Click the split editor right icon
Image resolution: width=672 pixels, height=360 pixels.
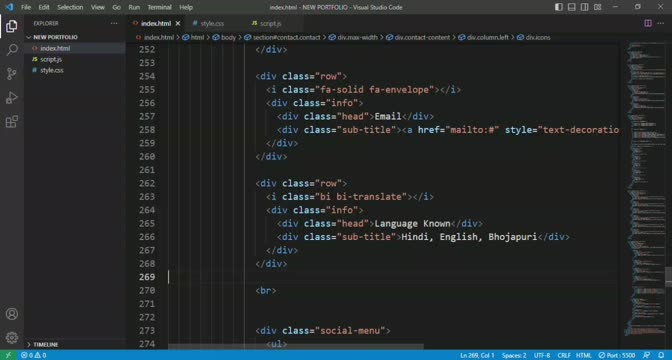click(648, 23)
